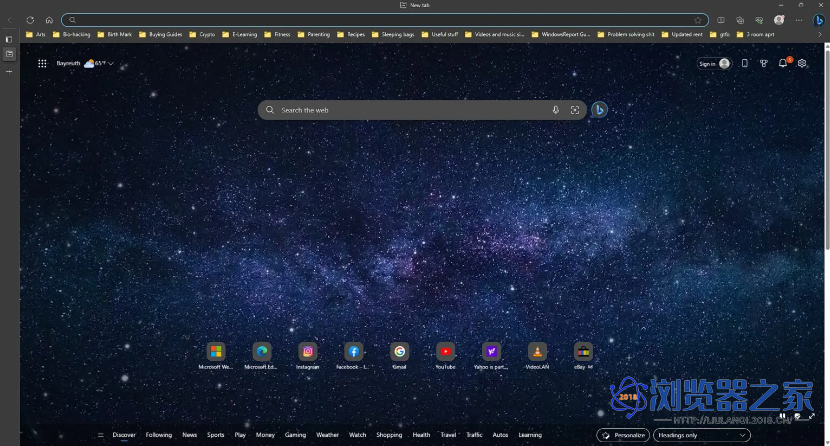Open the Recipes bookmarks folder
Image resolution: width=830 pixels, height=446 pixels.
point(351,34)
